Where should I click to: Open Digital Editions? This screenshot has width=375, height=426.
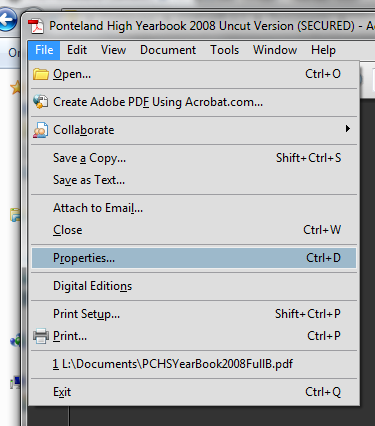tap(194, 286)
